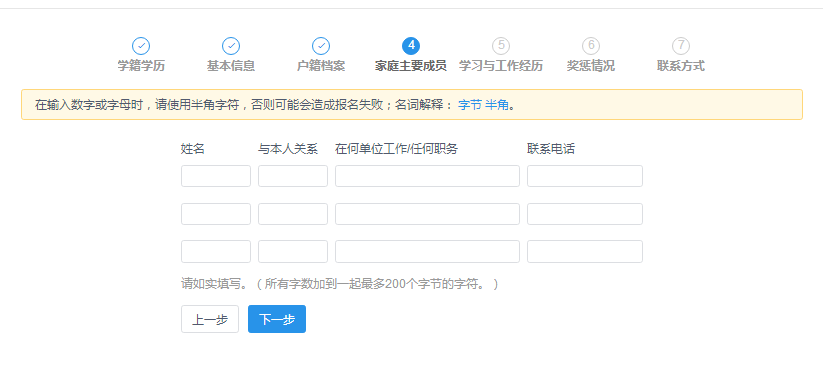Focus the second row 姓名 field
823x372 pixels.
[x=216, y=214]
